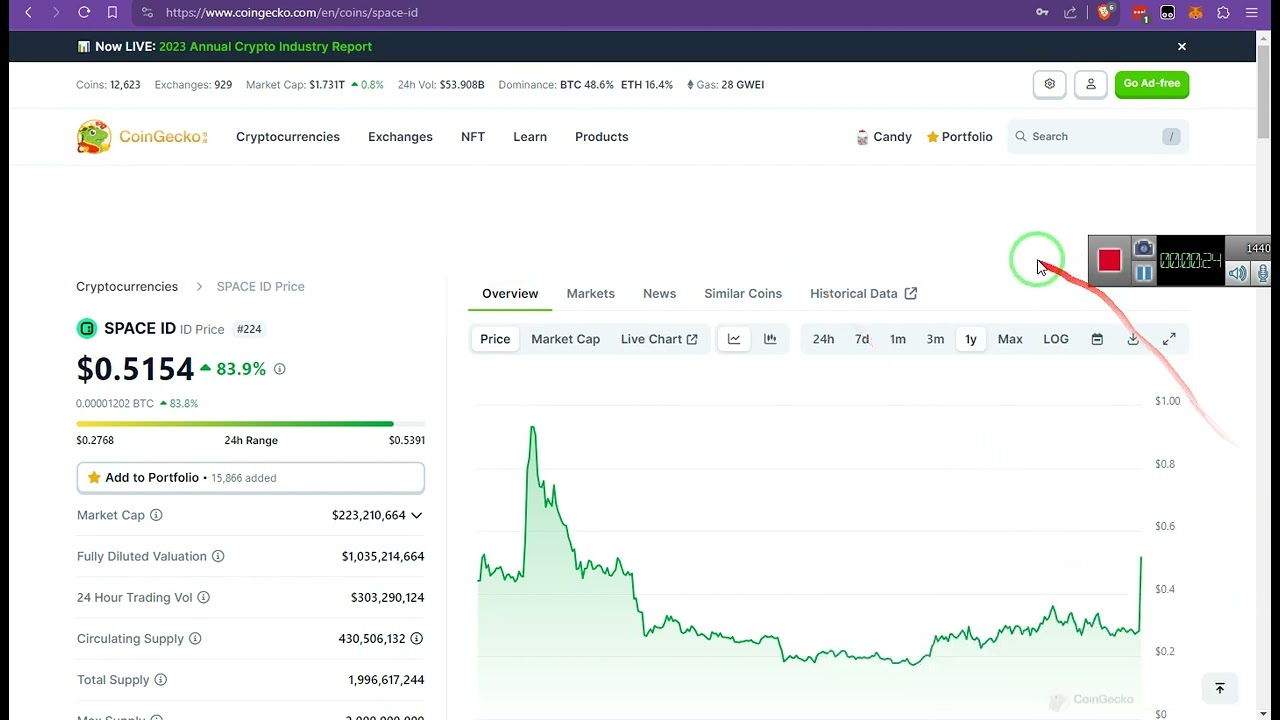Click info icon next to 24 Hour Trading Vol
Image resolution: width=1280 pixels, height=720 pixels.
click(203, 597)
